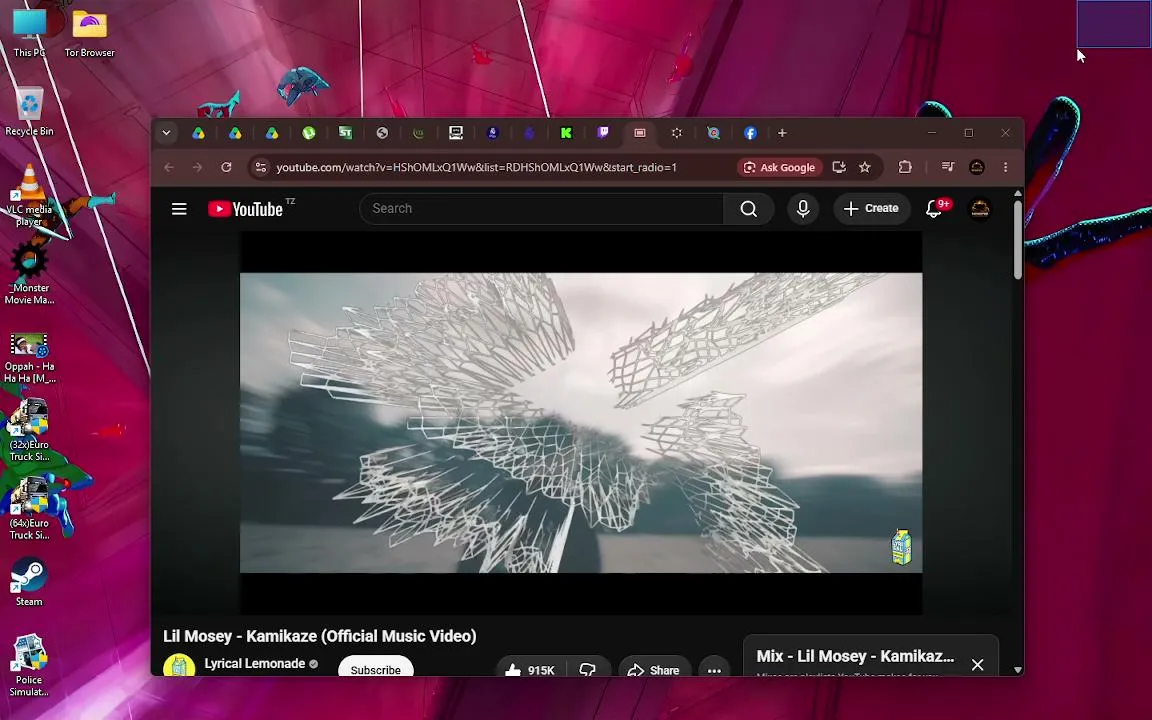This screenshot has height=720, width=1152.
Task: Go back in browser history
Action: pyautogui.click(x=169, y=168)
